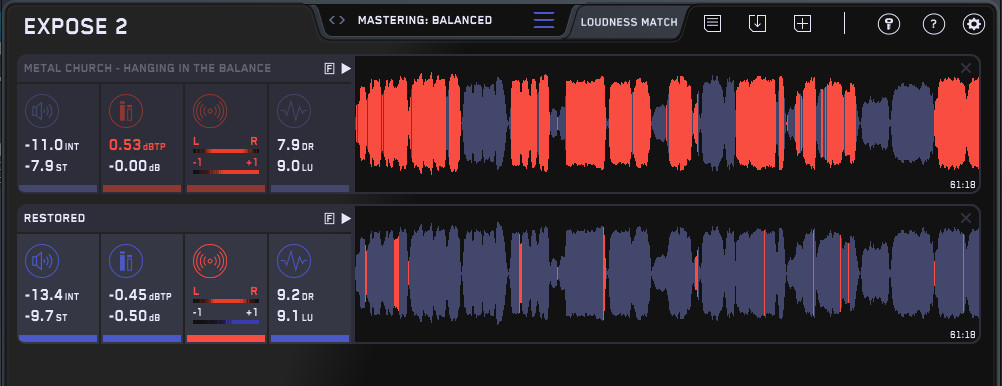Click the -13.4 INT loudness value
1002x386 pixels.
click(x=52, y=296)
